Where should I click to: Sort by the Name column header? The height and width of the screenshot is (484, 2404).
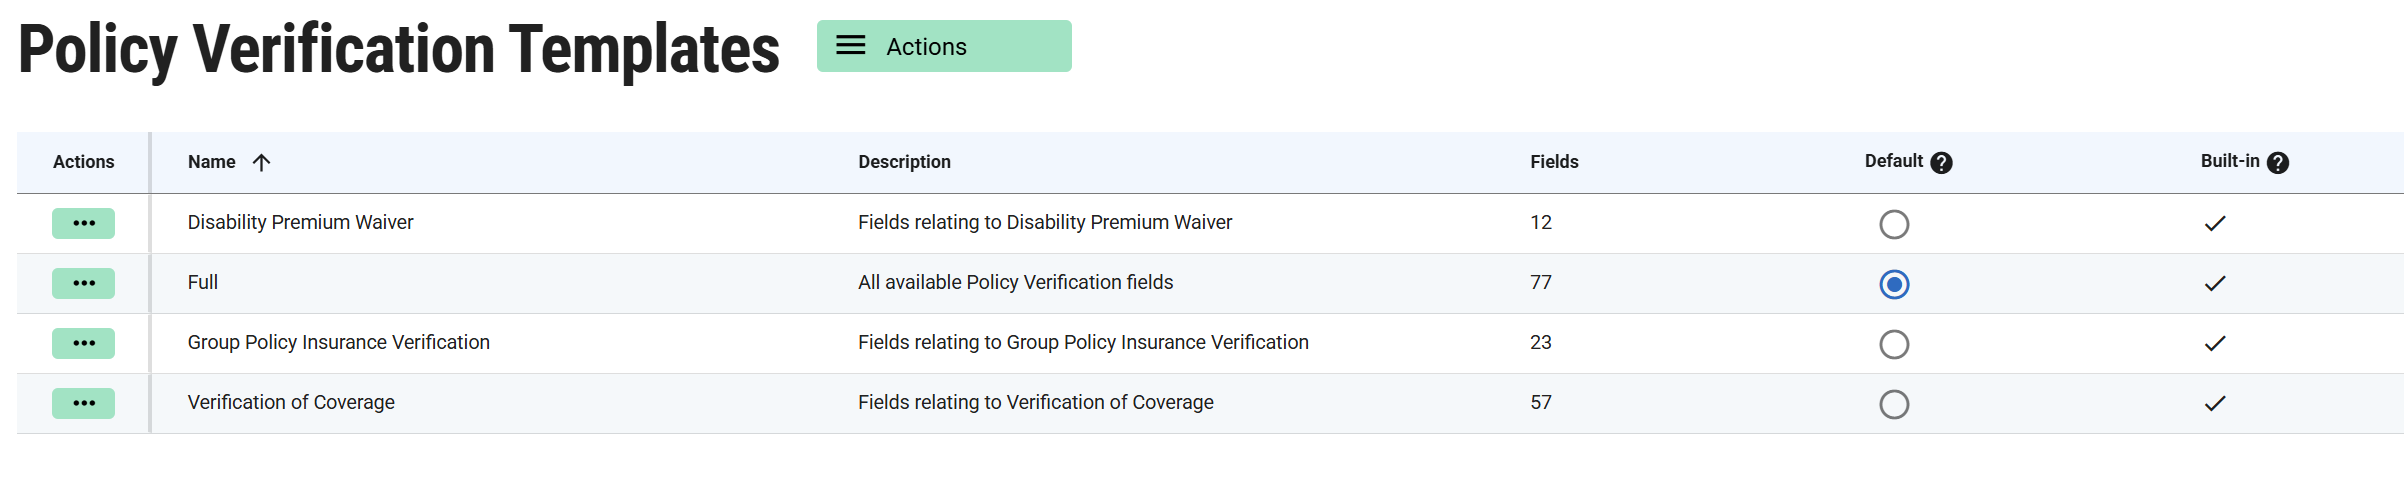pyautogui.click(x=212, y=162)
